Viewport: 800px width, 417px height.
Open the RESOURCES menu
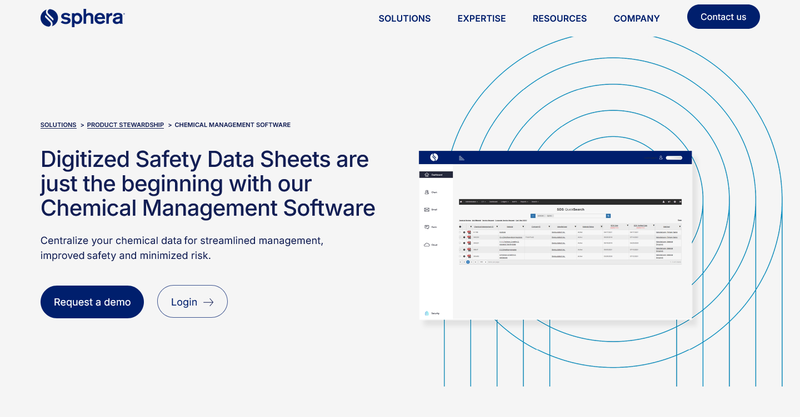coord(560,18)
